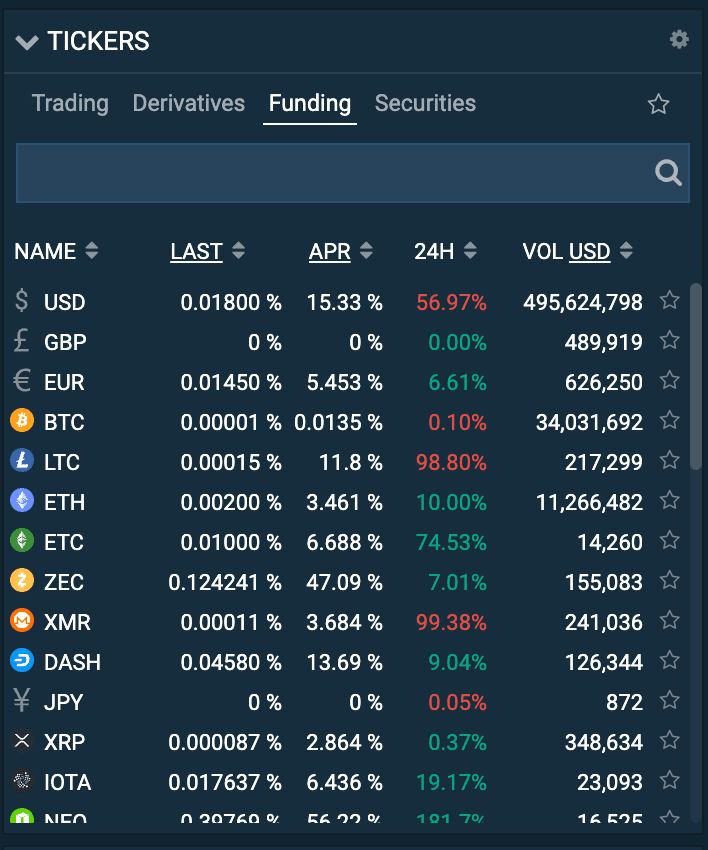Switch to the Trading tab
The width and height of the screenshot is (708, 850).
pos(70,103)
